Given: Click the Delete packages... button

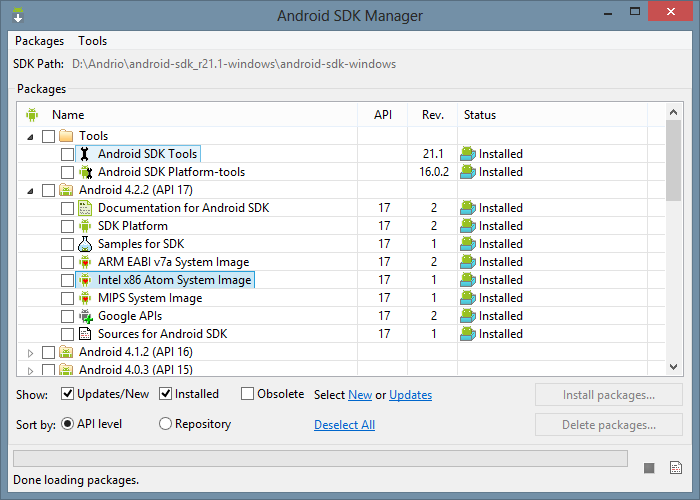Looking at the screenshot, I should click(x=608, y=425).
